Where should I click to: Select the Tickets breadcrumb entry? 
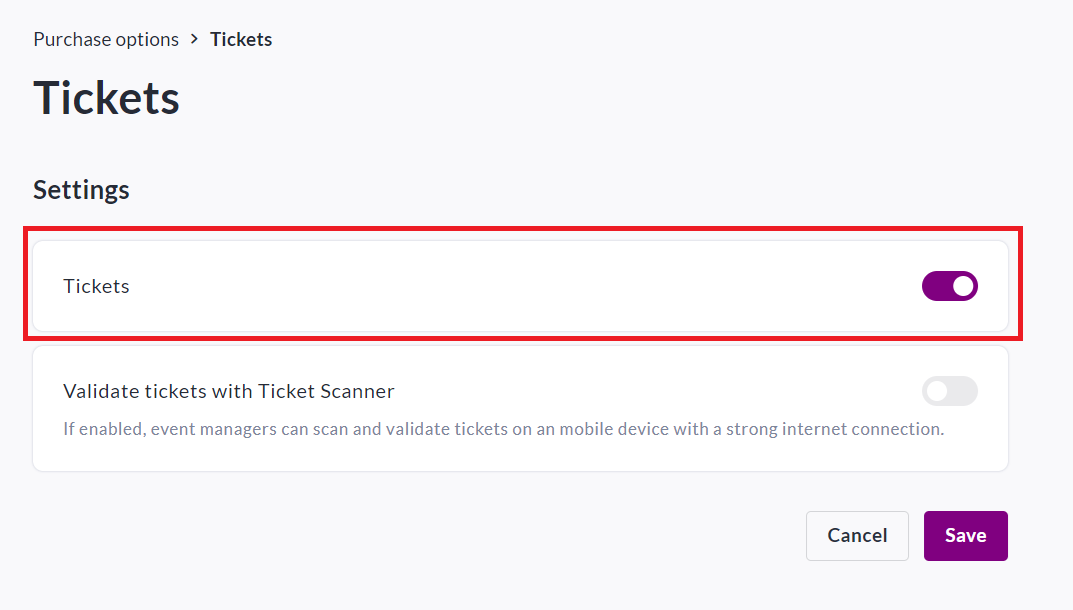coord(240,39)
